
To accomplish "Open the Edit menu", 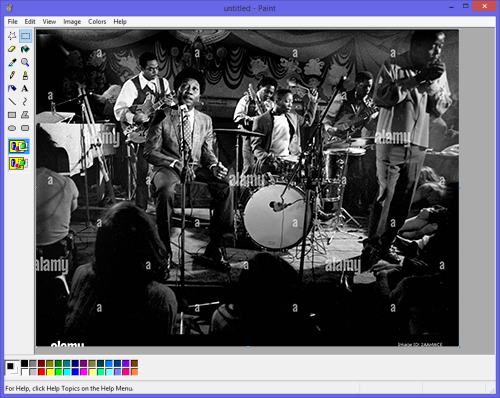I will click(x=30, y=22).
